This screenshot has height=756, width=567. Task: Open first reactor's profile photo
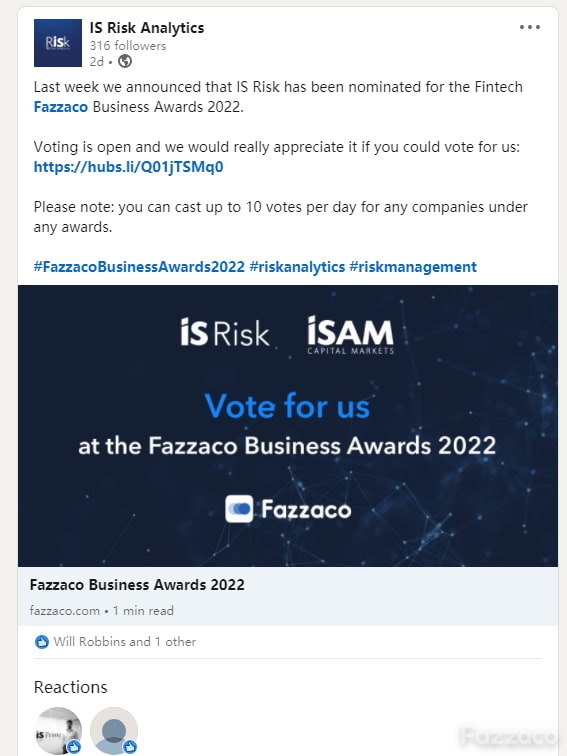click(58, 730)
